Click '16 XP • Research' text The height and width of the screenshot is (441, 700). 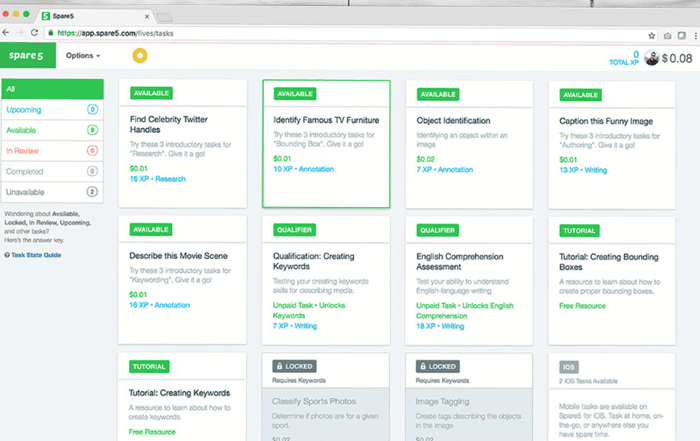[x=158, y=179]
